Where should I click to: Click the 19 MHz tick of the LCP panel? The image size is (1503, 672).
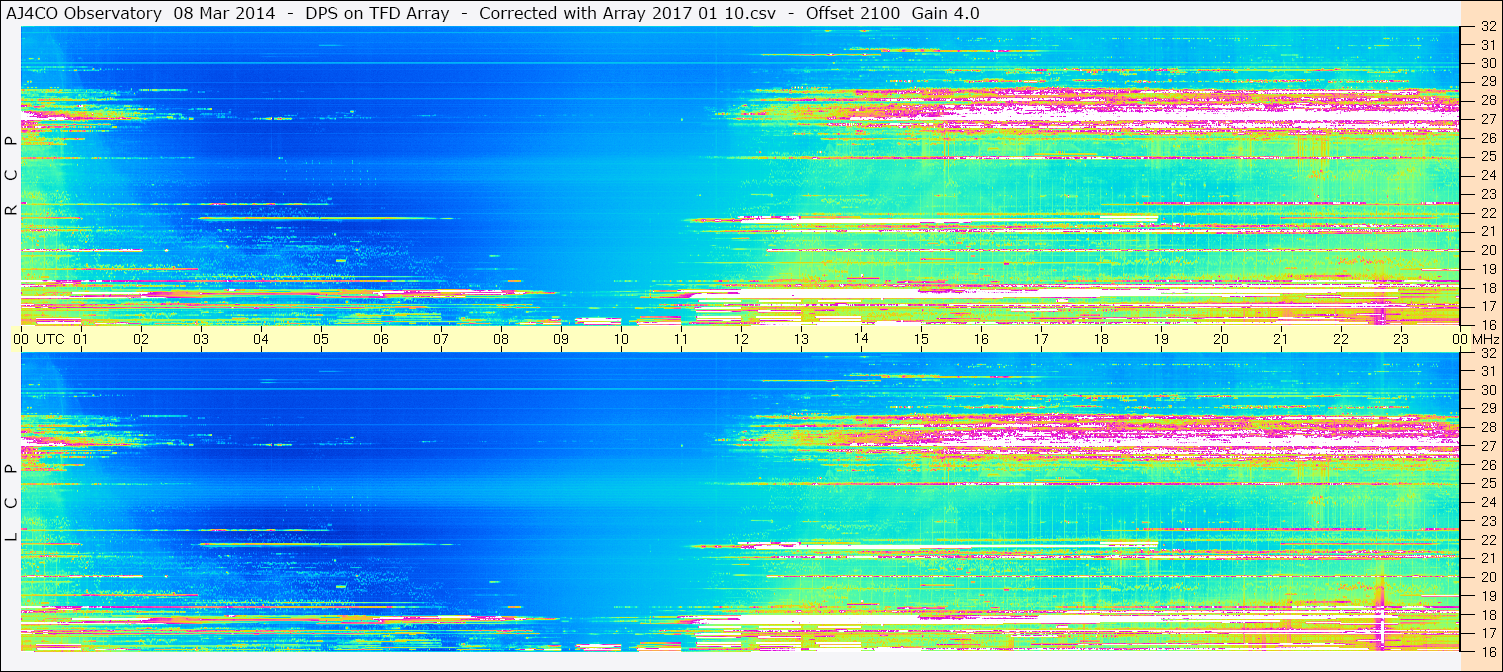pos(1487,596)
